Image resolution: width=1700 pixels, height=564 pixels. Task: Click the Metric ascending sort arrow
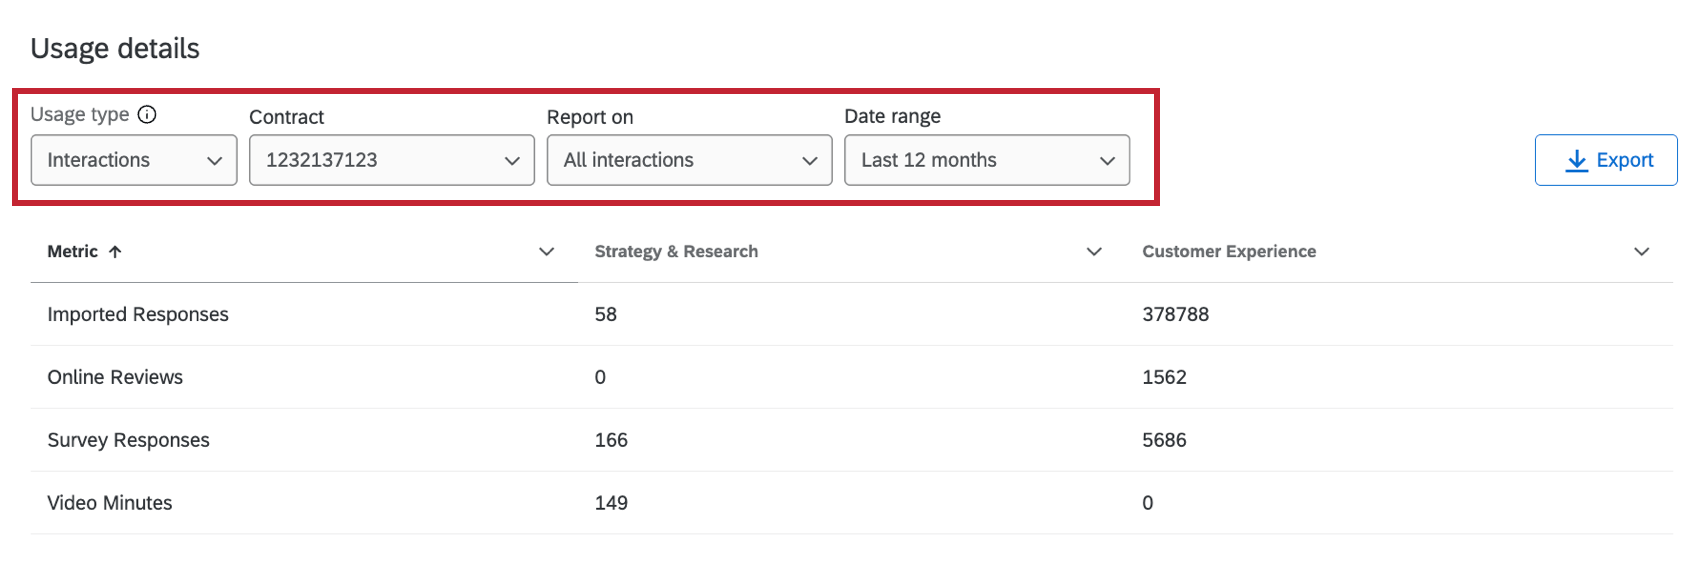click(x=115, y=252)
